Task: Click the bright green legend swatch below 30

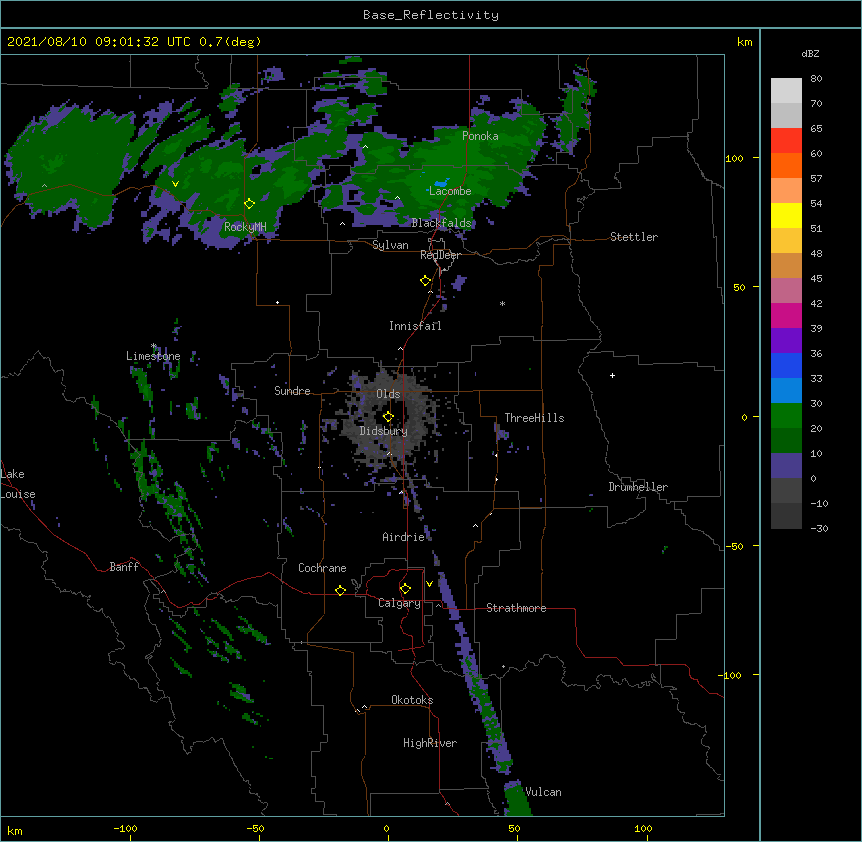Action: click(786, 416)
